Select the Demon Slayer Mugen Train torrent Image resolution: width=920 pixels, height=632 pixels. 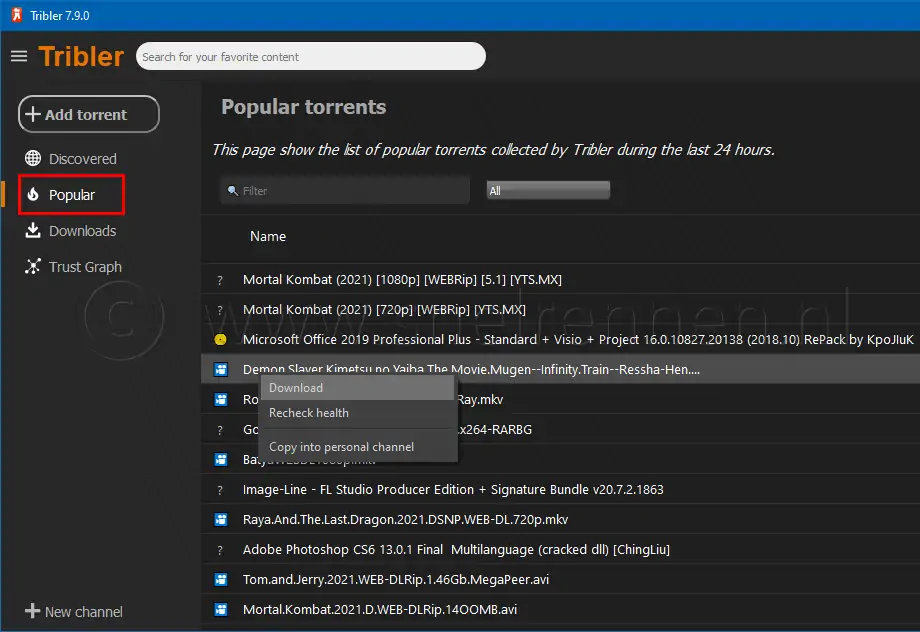(471, 369)
